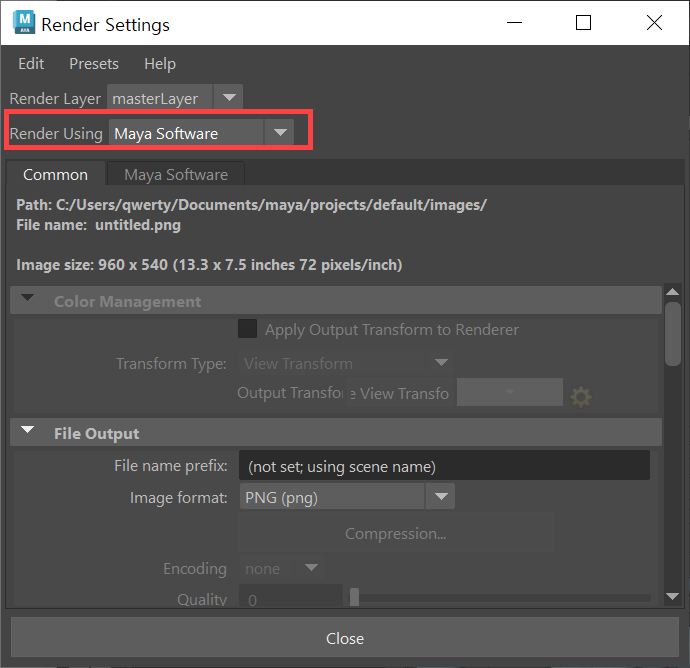
Task: Open the Transform Type dropdown
Action: (x=347, y=363)
